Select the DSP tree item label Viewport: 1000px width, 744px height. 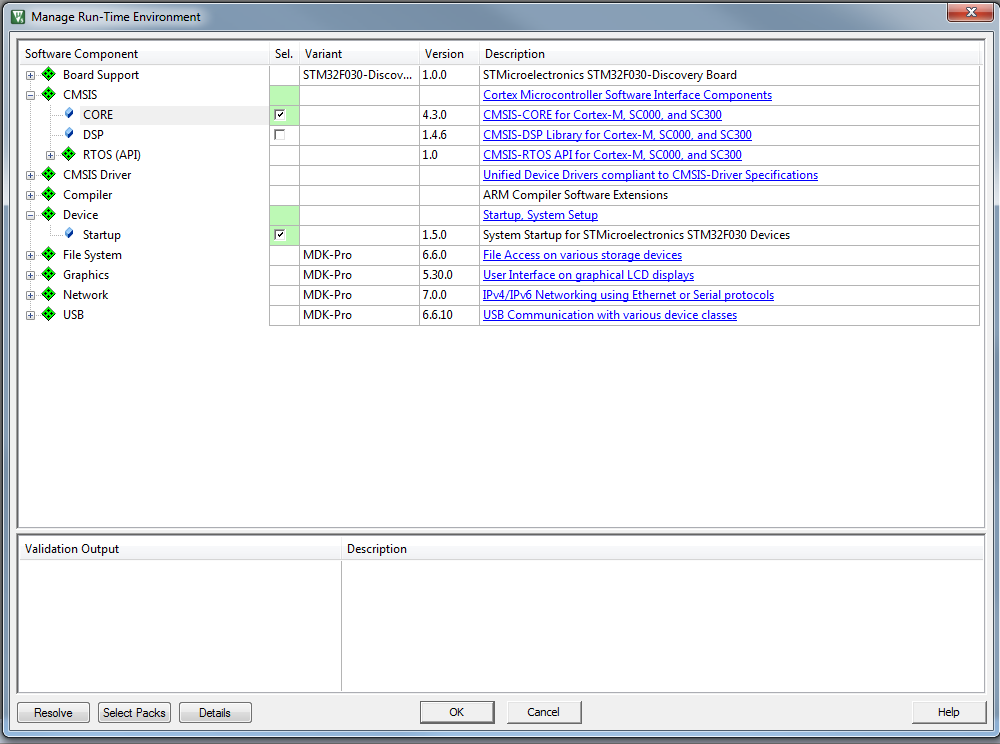pos(93,135)
